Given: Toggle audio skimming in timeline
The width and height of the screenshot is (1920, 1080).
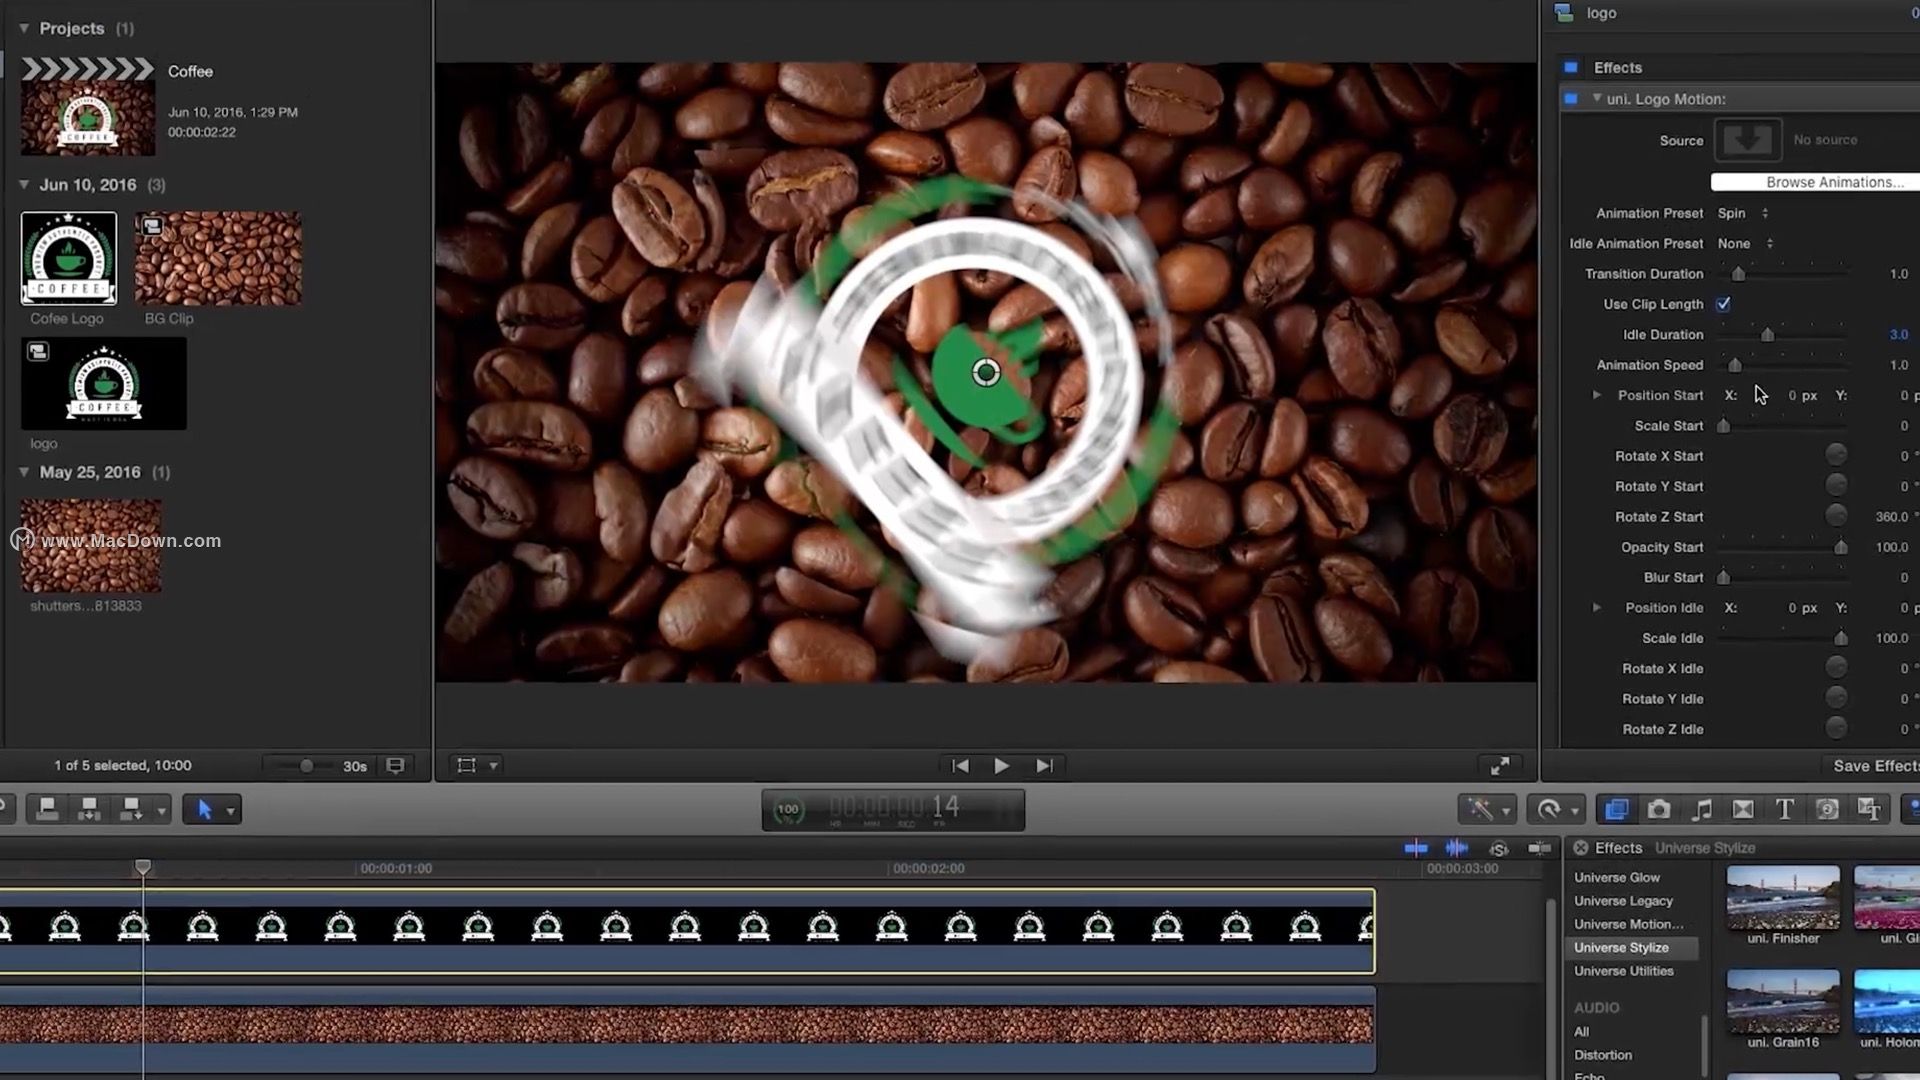Looking at the screenshot, I should click(1457, 848).
